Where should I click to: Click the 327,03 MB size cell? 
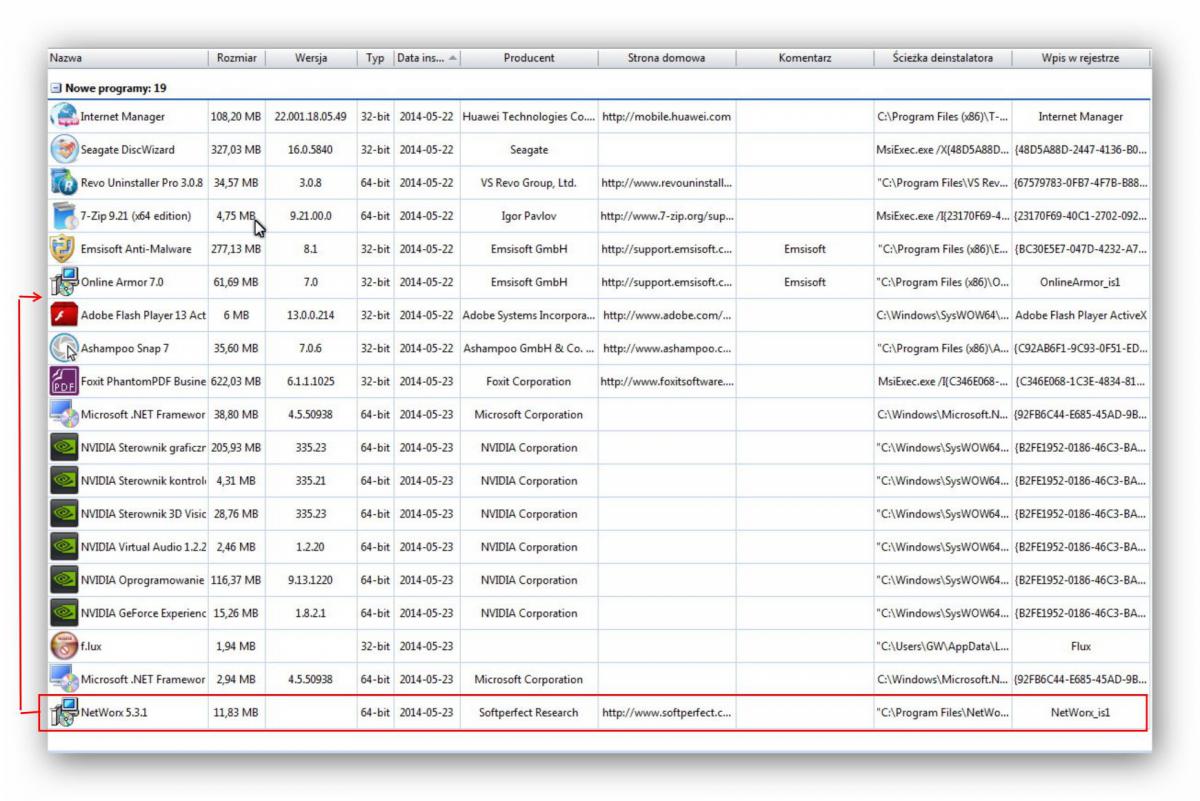(236, 150)
